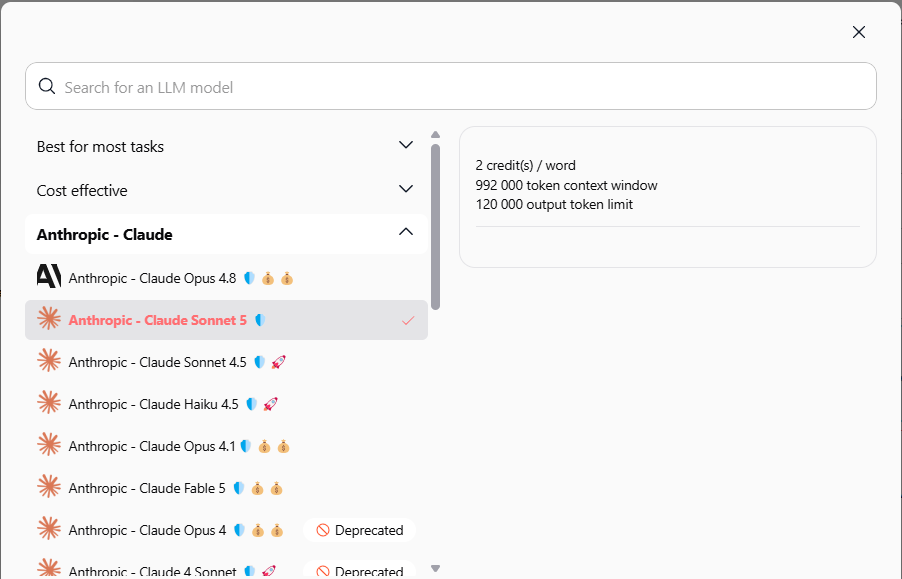Focus the Search for an LLM model field

pos(451,86)
